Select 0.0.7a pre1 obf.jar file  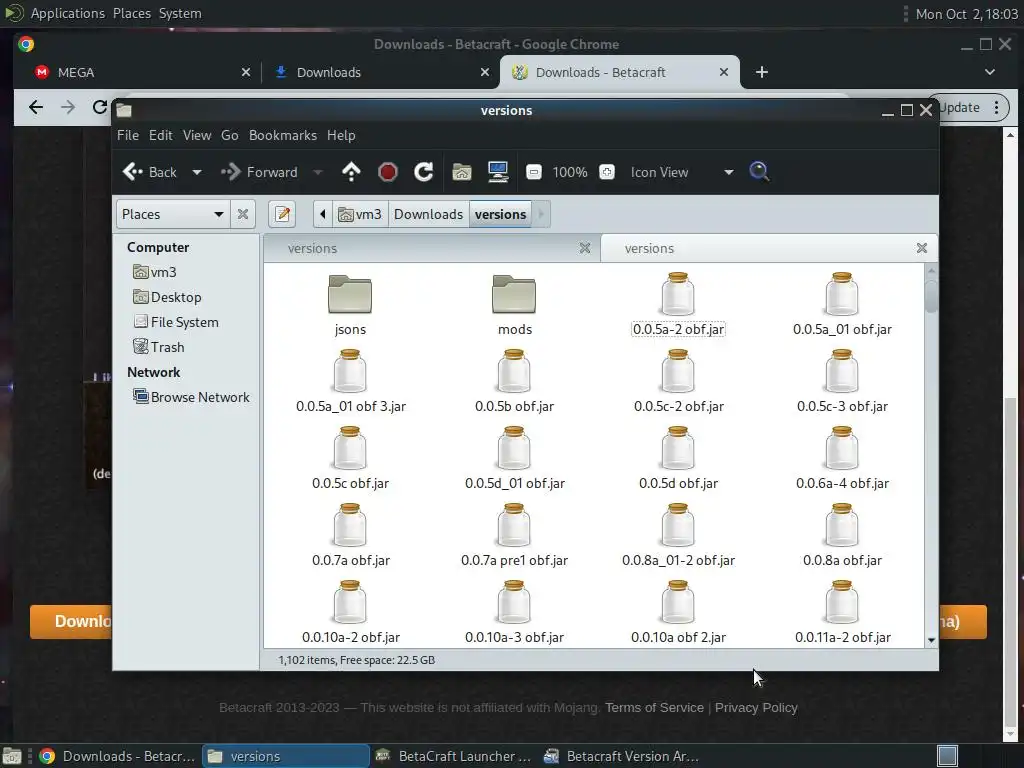pyautogui.click(x=515, y=536)
